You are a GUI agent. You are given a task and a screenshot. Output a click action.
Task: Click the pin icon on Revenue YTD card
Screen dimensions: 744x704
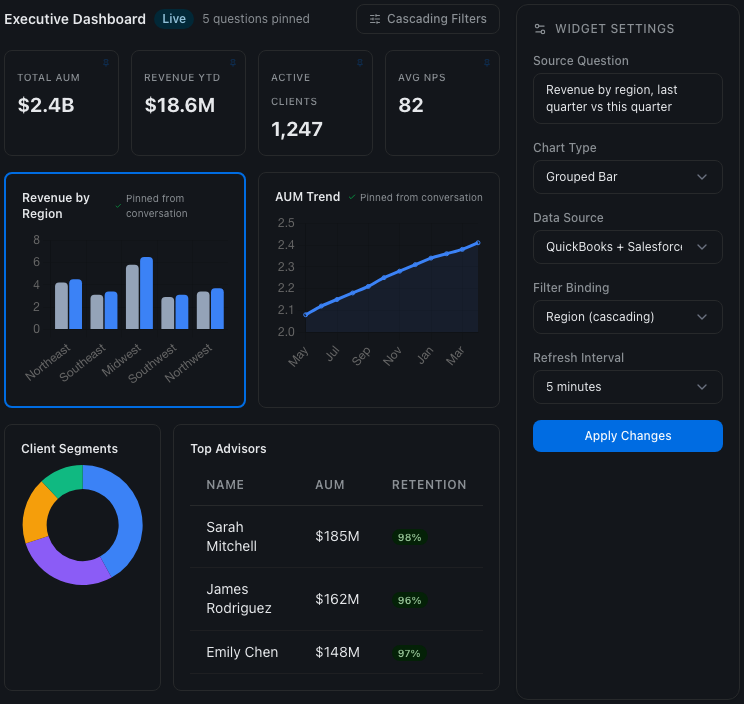click(233, 63)
